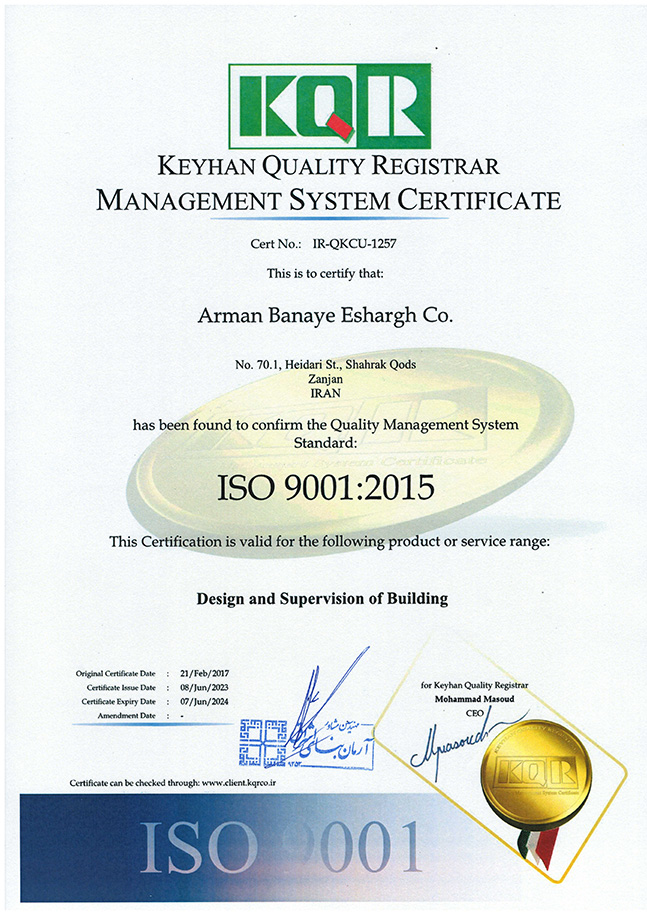Screen dimensions: 647x915
Task: Click the name 'Mohammad Masoud'
Action: pos(474,699)
